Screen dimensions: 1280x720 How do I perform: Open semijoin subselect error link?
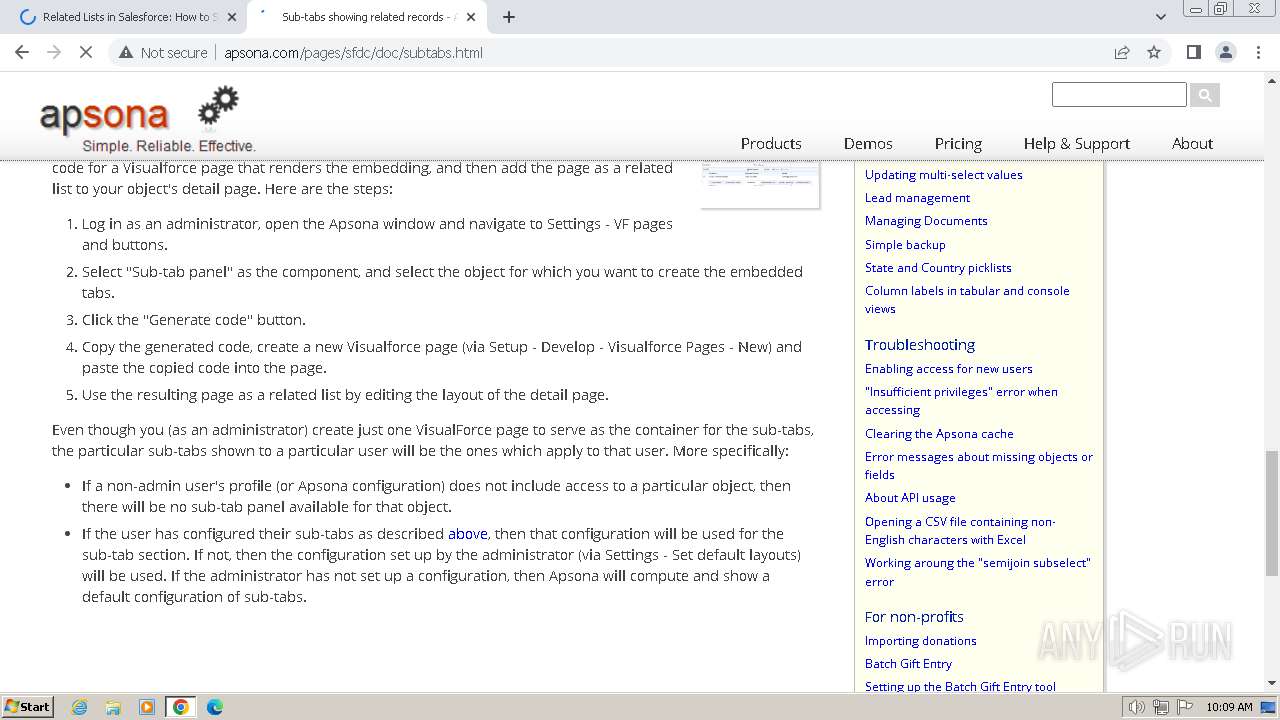pos(978,572)
